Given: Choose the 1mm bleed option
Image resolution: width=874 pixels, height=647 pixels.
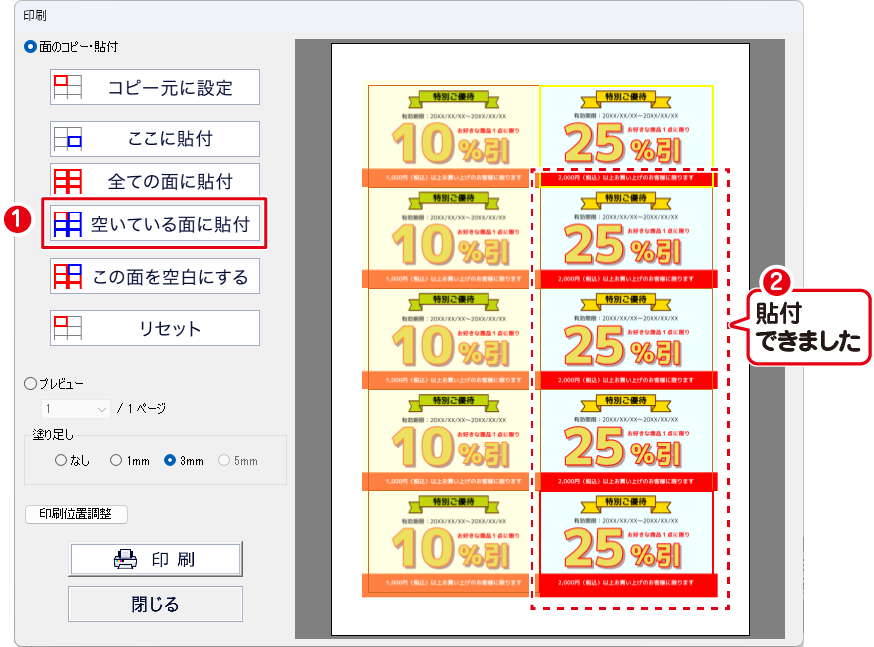Looking at the screenshot, I should pos(116,461).
